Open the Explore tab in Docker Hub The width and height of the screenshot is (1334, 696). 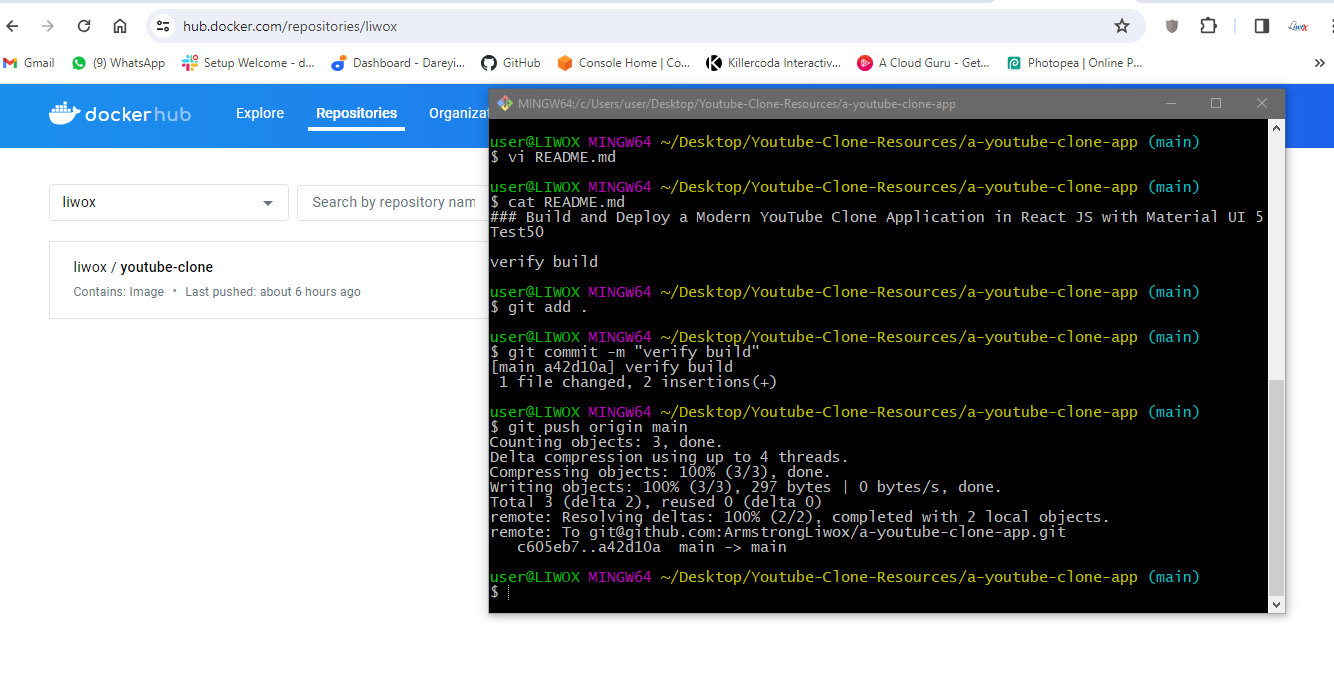point(260,113)
